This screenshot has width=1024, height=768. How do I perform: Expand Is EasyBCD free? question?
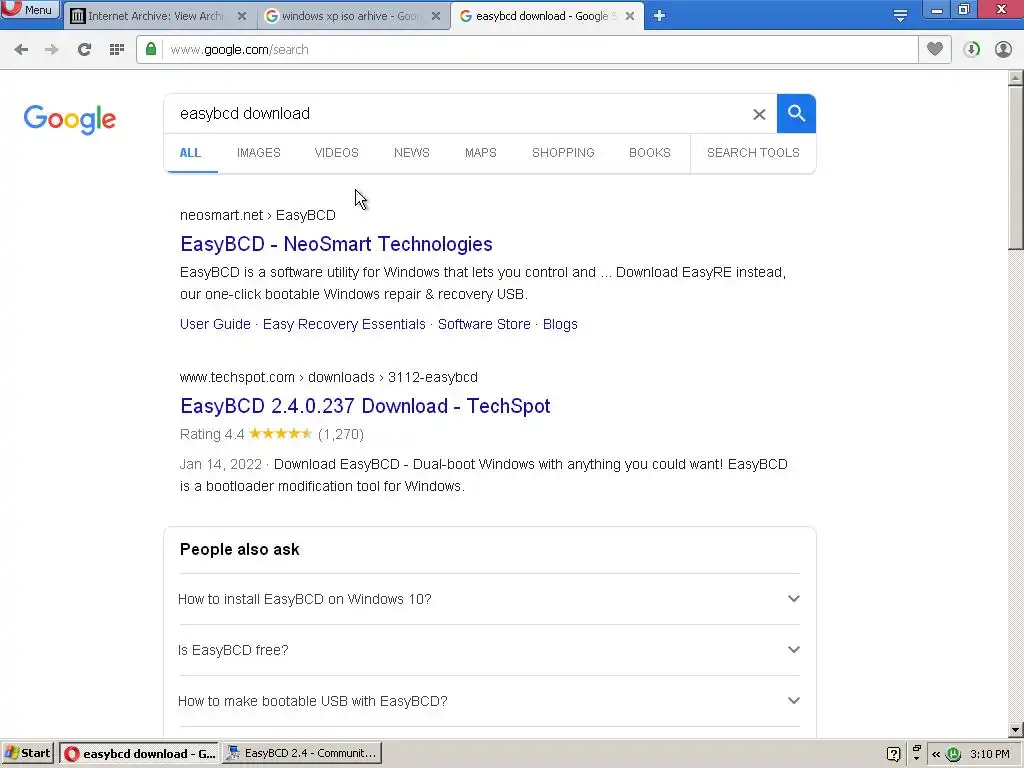pos(489,650)
